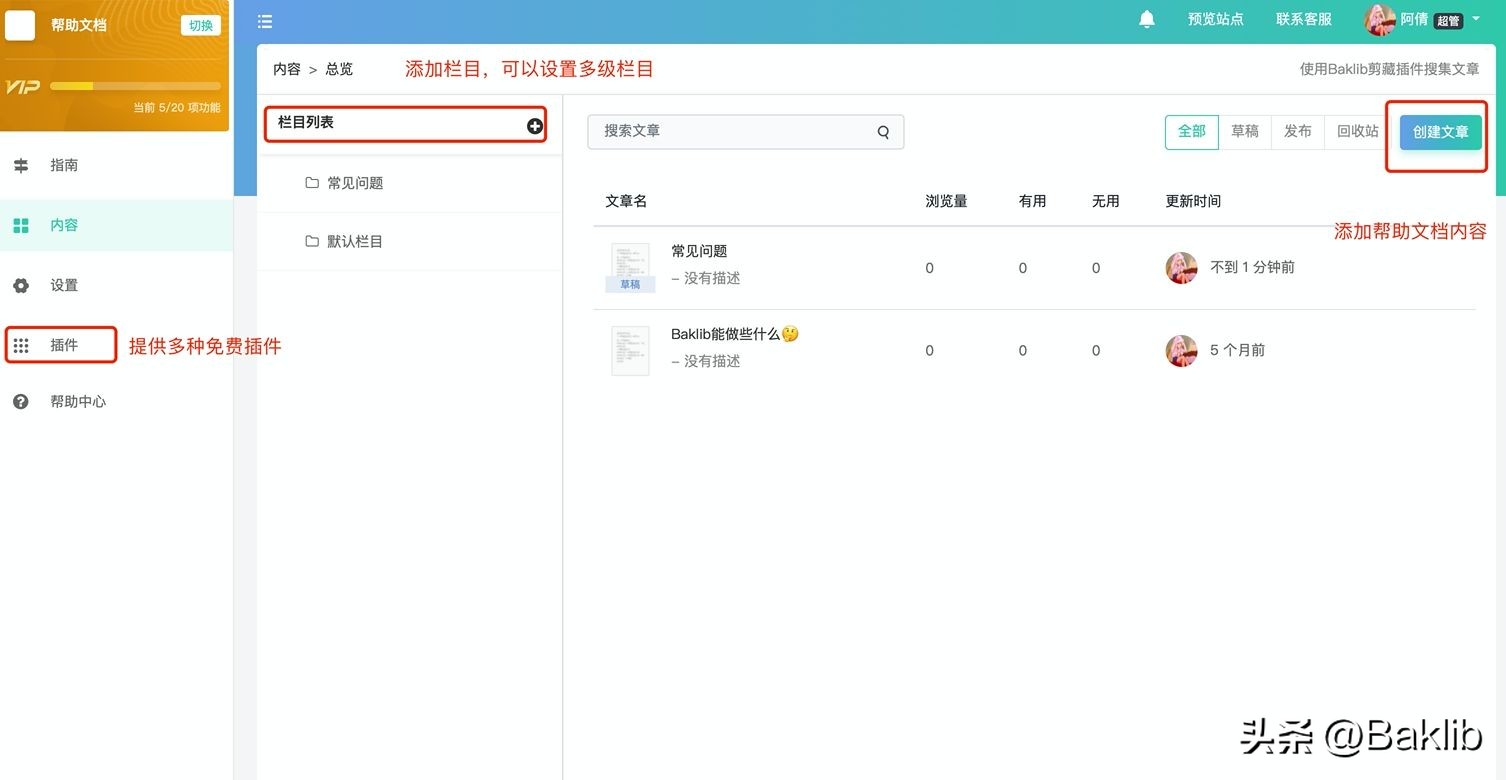Click the 创建文章 create article button

point(1439,131)
